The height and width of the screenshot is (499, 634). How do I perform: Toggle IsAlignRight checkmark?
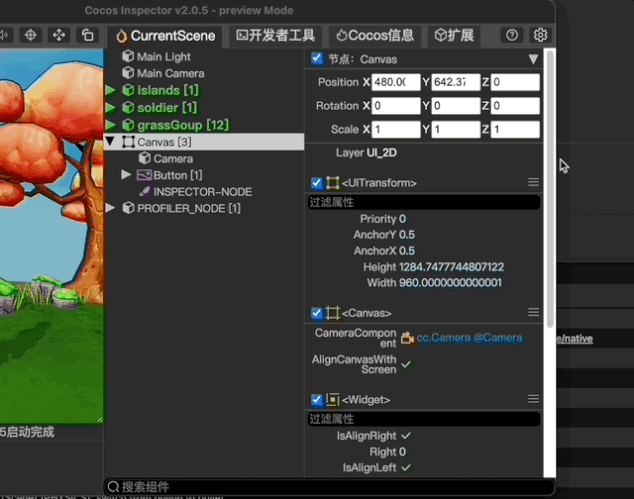[406, 436]
